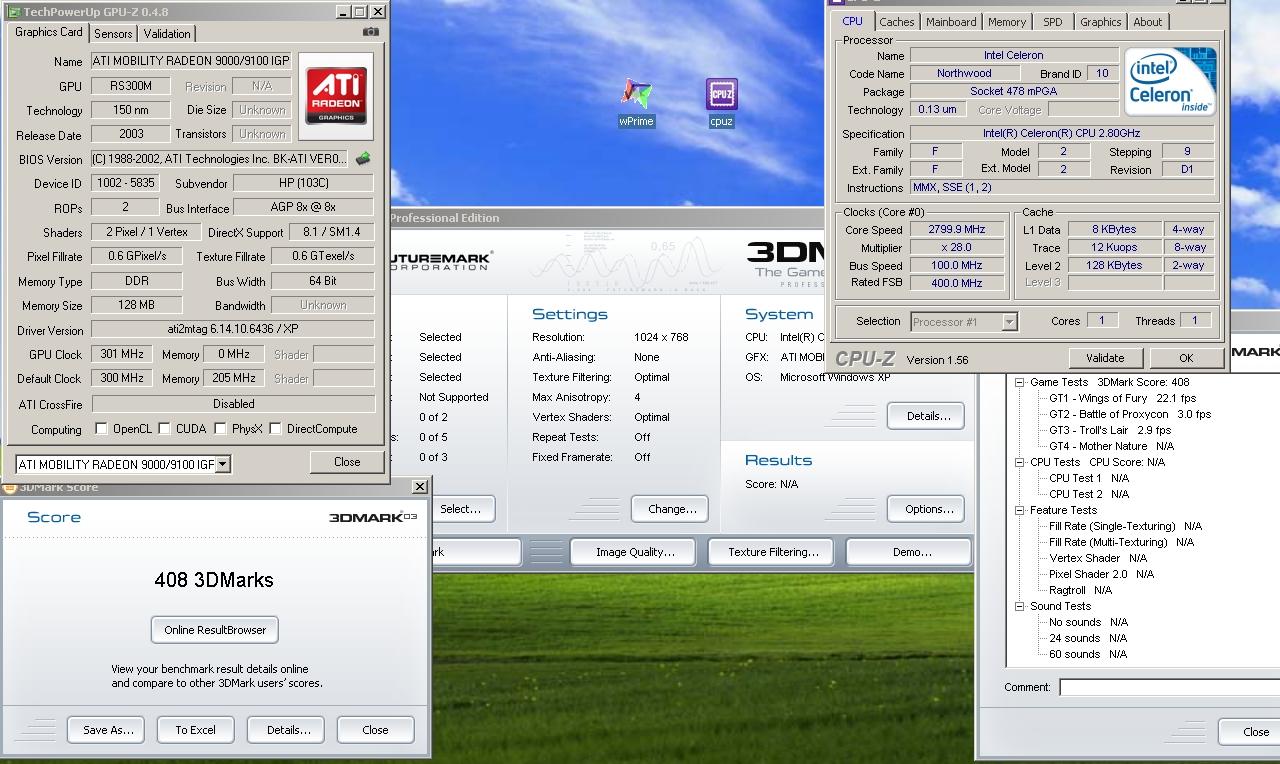Open the wPrime desktop icon
This screenshot has width=1280, height=764.
(x=636, y=95)
